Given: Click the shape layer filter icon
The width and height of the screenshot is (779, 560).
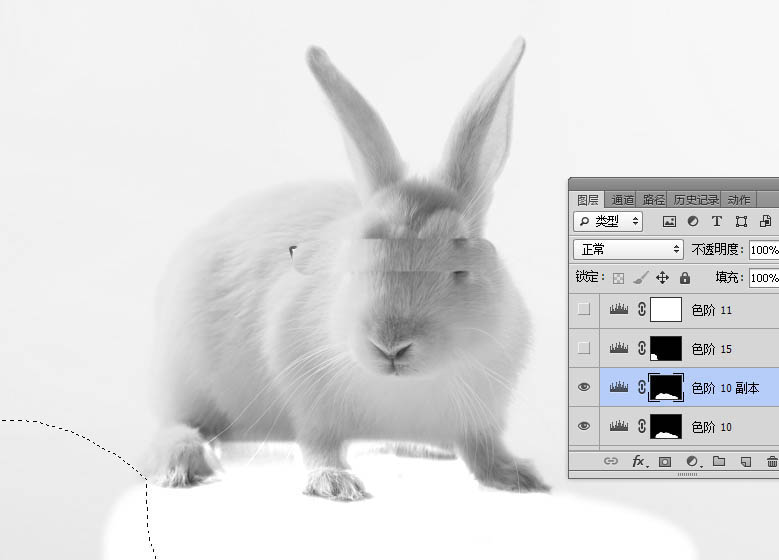Looking at the screenshot, I should pos(741,221).
